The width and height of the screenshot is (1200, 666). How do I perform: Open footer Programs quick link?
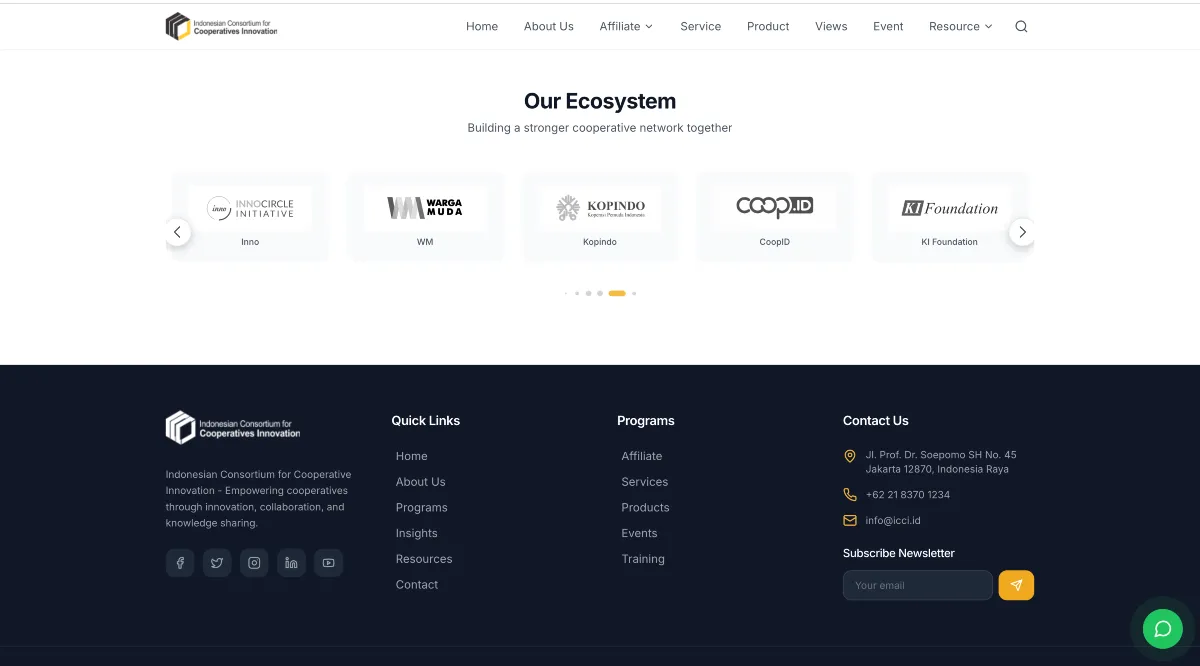tap(422, 508)
